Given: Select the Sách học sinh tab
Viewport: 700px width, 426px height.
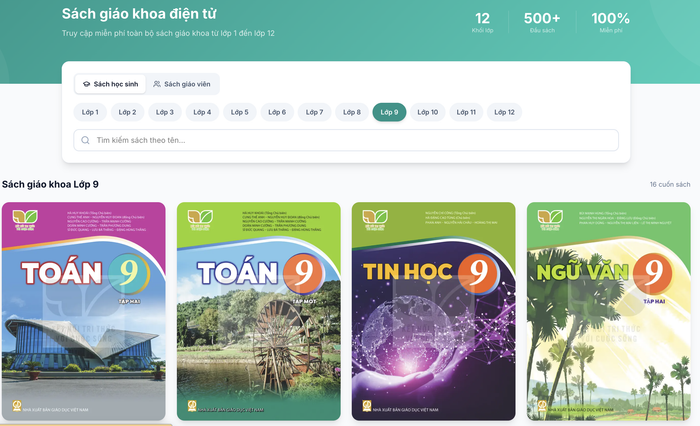Looking at the screenshot, I should [x=110, y=84].
